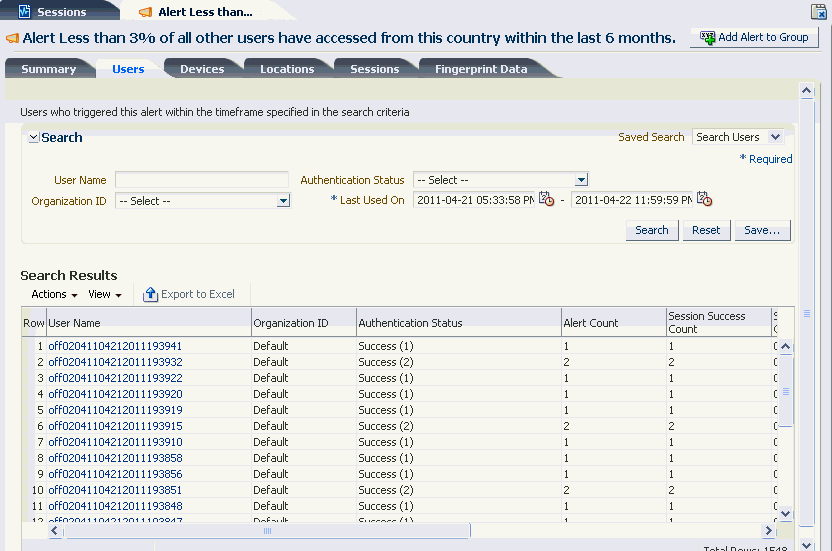832x551 pixels.
Task: Open the Locations tab
Action: pos(287,69)
